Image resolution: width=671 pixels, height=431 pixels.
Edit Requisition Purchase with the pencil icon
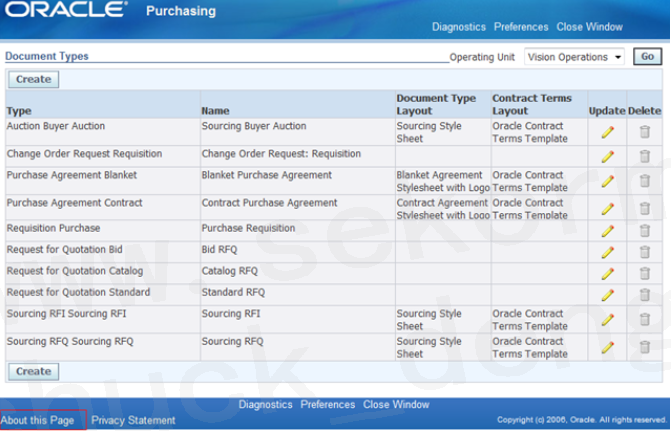pyautogui.click(x=608, y=231)
